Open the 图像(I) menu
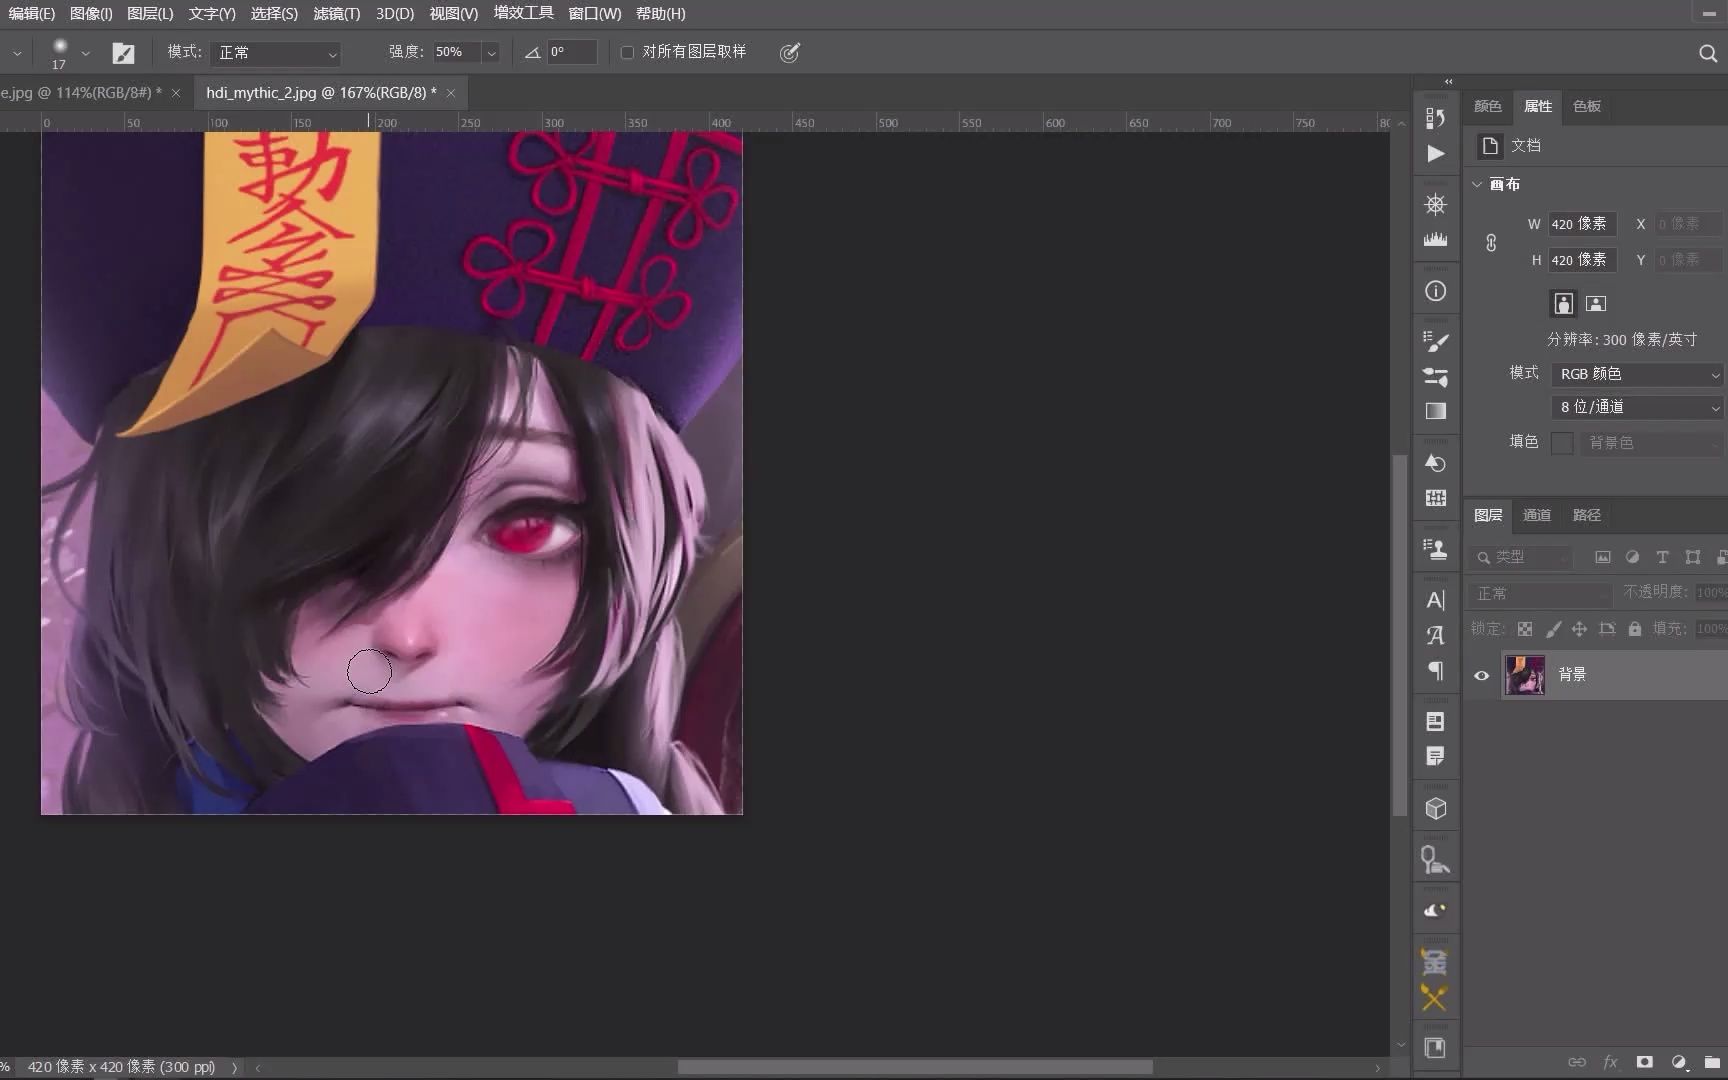This screenshot has height=1080, width=1728. pyautogui.click(x=91, y=13)
